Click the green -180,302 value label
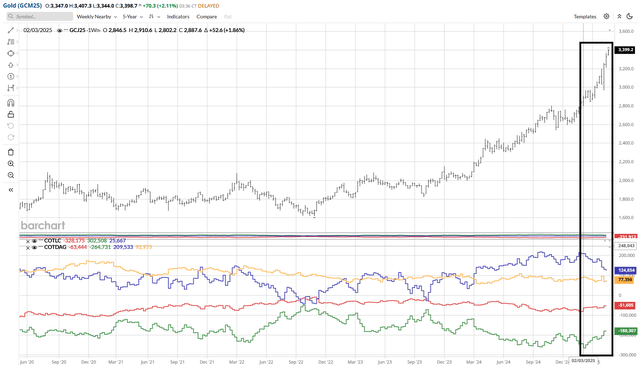 tap(625, 331)
